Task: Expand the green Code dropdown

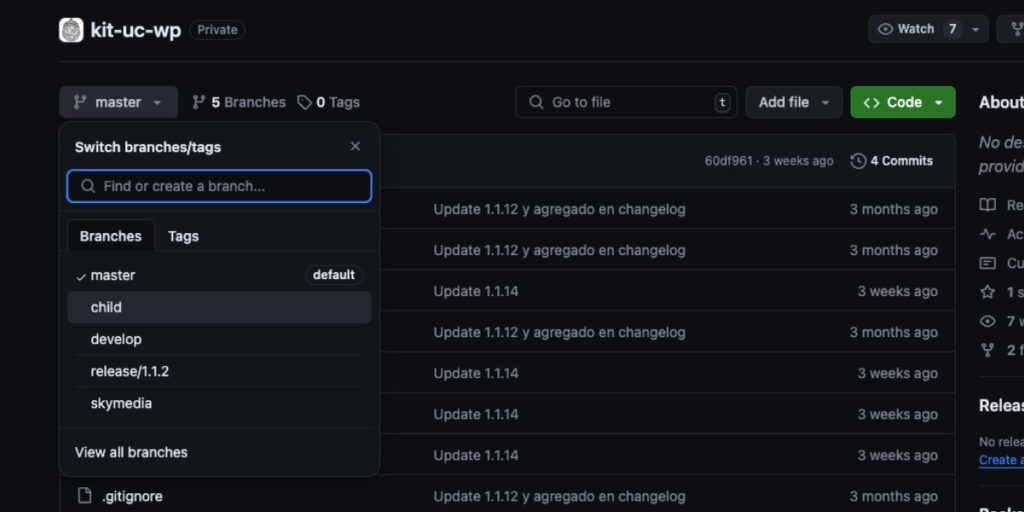Action: point(938,102)
